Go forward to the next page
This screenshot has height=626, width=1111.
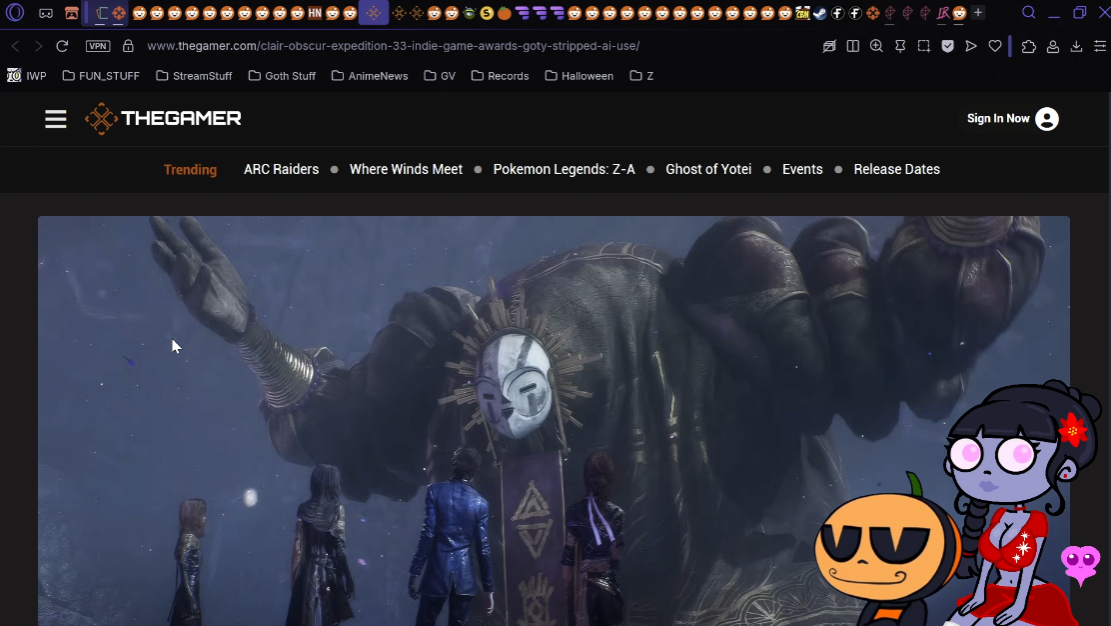tap(38, 46)
